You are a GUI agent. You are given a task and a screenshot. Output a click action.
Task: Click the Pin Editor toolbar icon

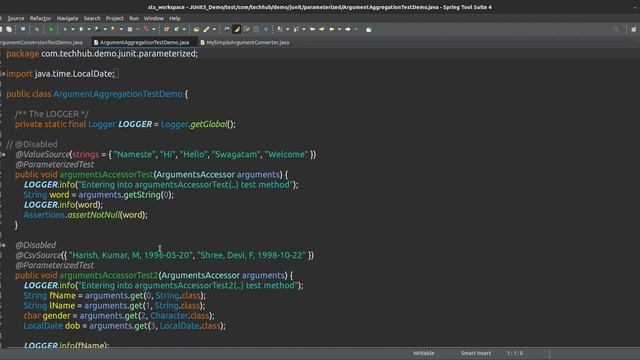coord(369,29)
